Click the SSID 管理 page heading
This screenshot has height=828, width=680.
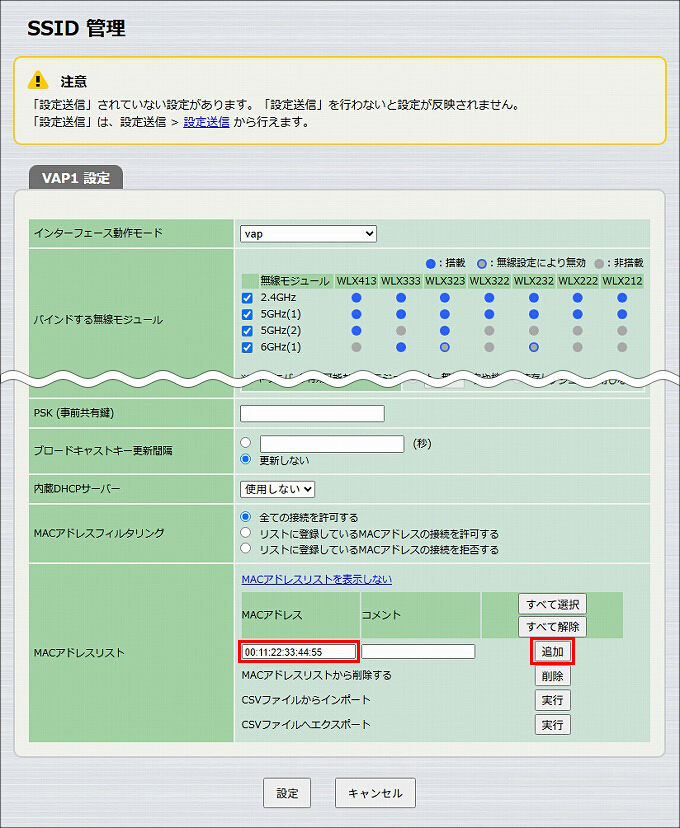[x=77, y=28]
